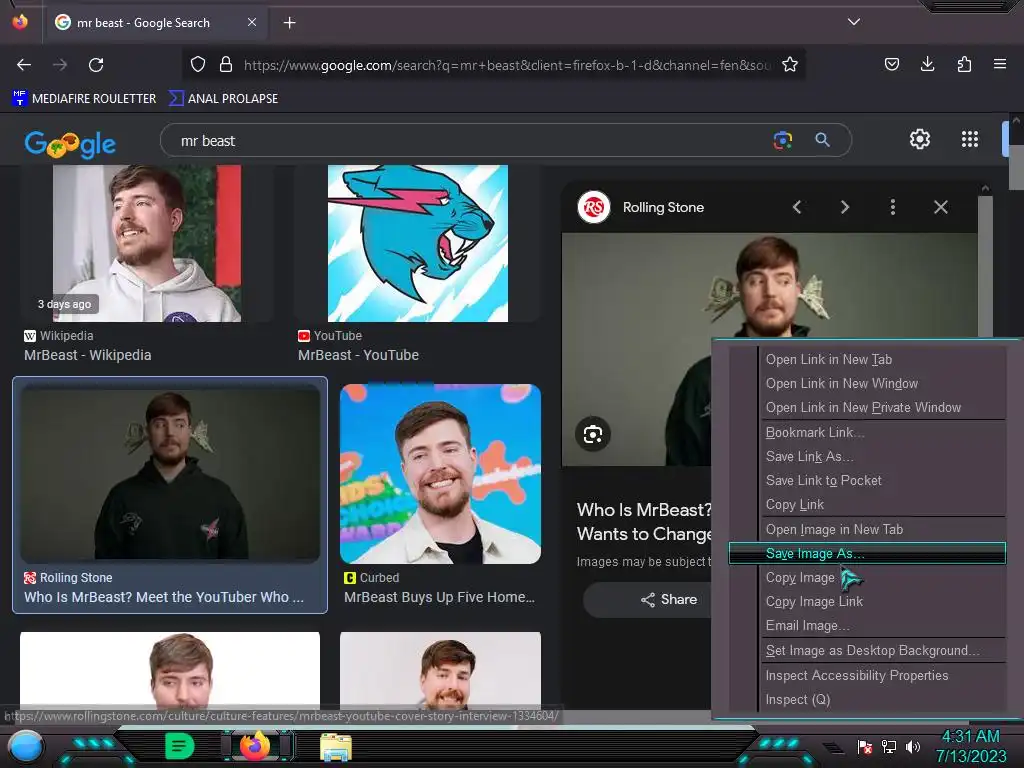This screenshot has width=1024, height=768.
Task: Show previous image in preview panel
Action: [797, 207]
